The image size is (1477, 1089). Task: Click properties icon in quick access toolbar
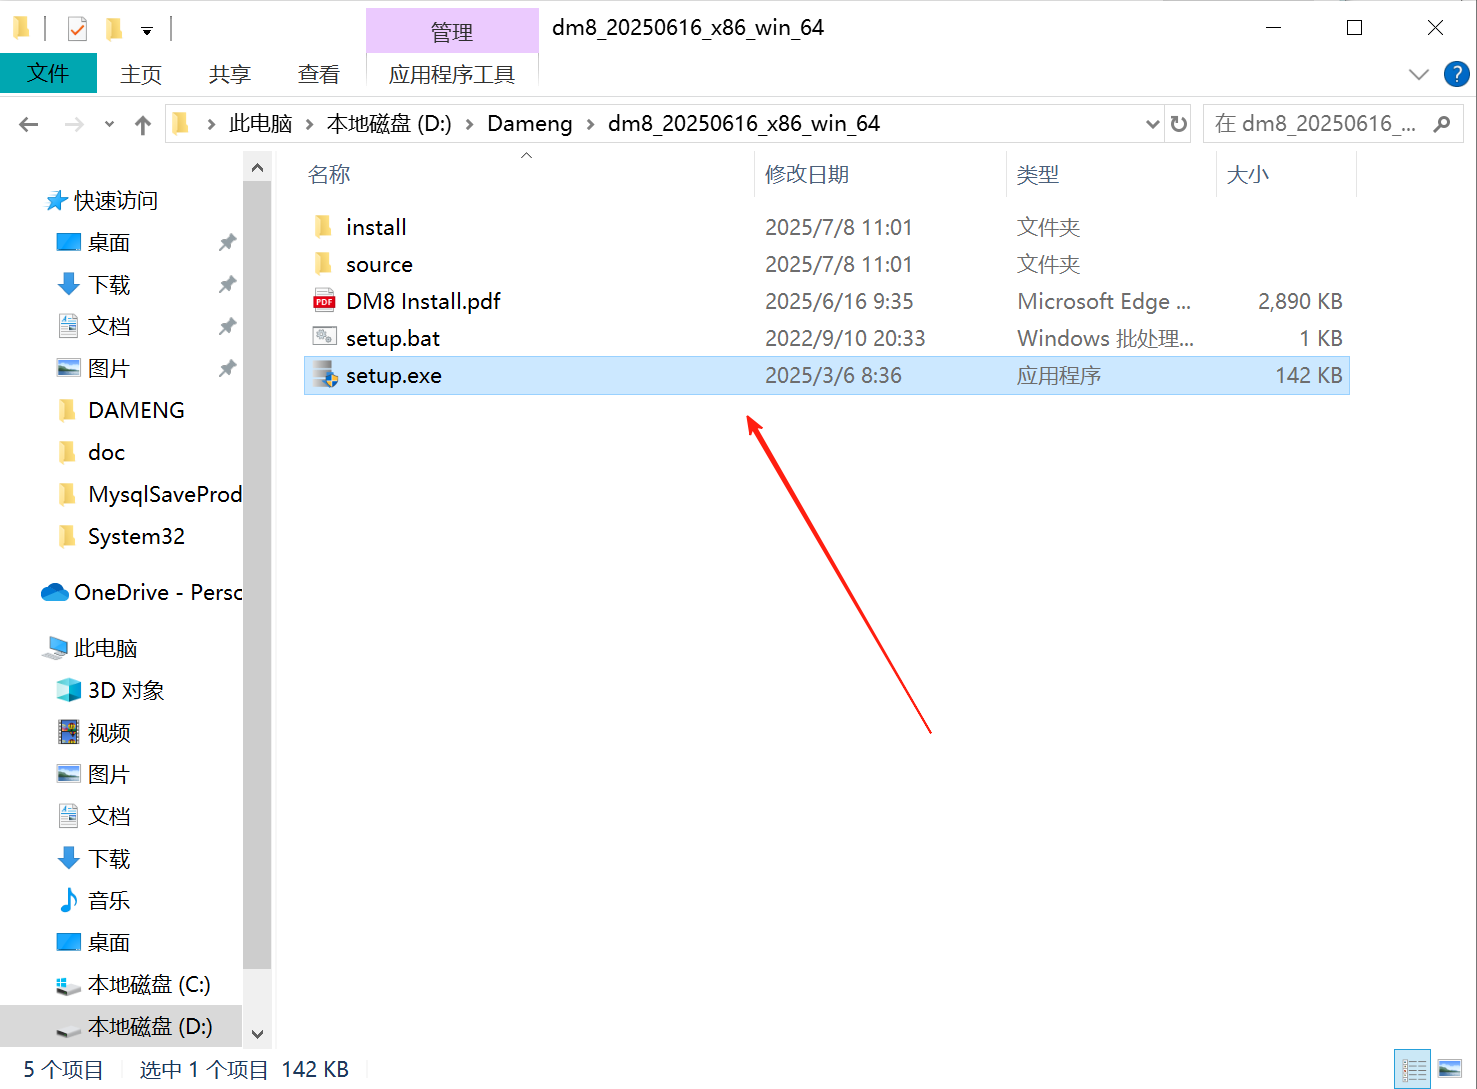coord(77,29)
